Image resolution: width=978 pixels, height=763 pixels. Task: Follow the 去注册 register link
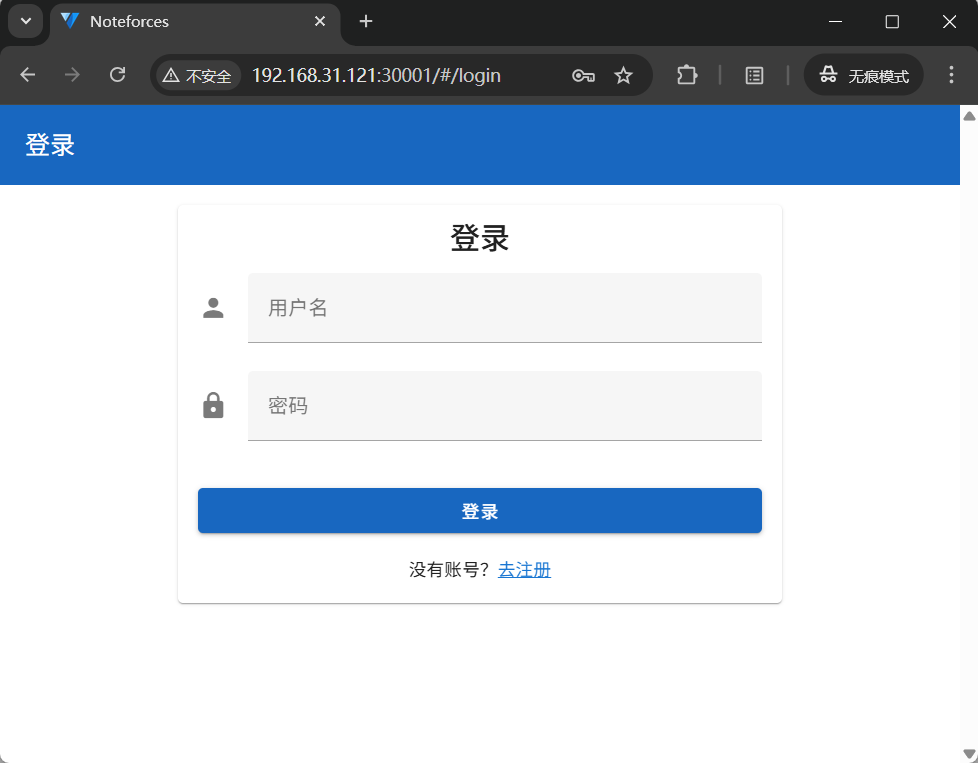coord(524,570)
